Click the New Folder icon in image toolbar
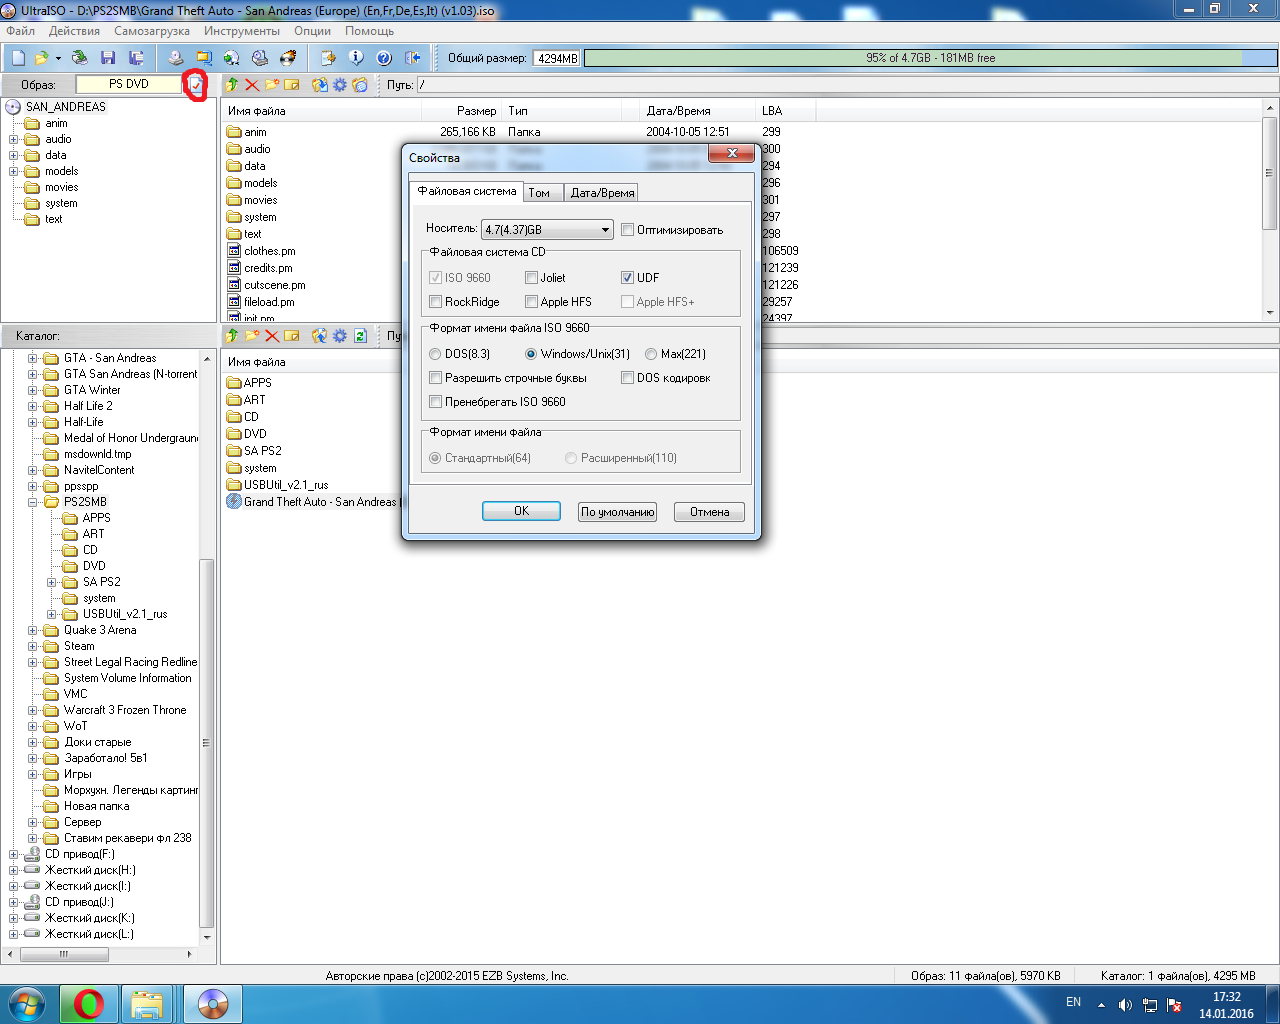Image resolution: width=1280 pixels, height=1024 pixels. (x=272, y=85)
